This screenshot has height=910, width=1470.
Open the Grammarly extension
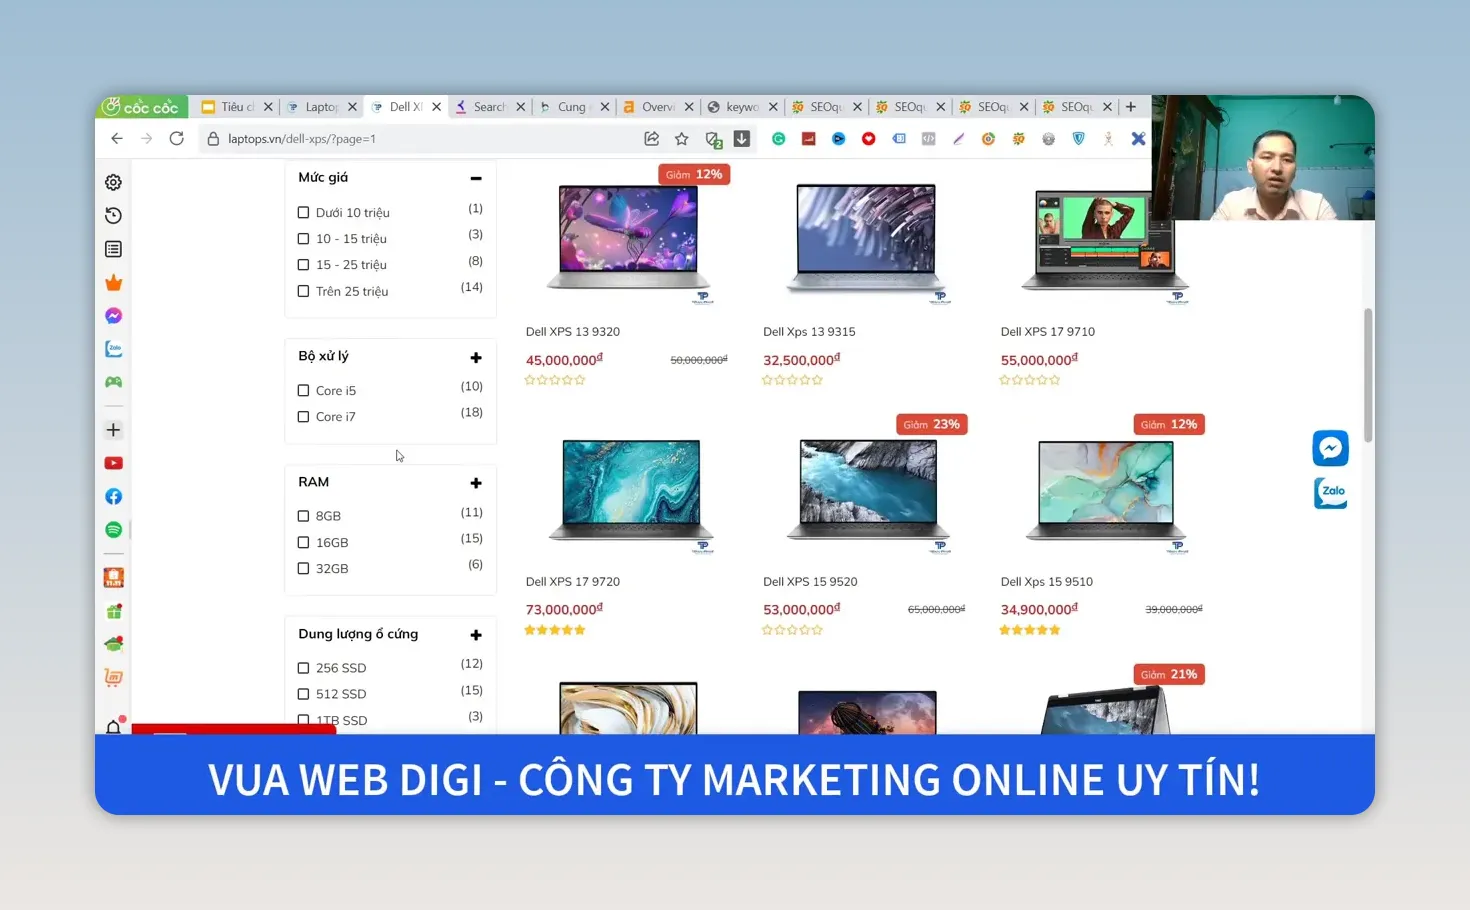tap(779, 139)
